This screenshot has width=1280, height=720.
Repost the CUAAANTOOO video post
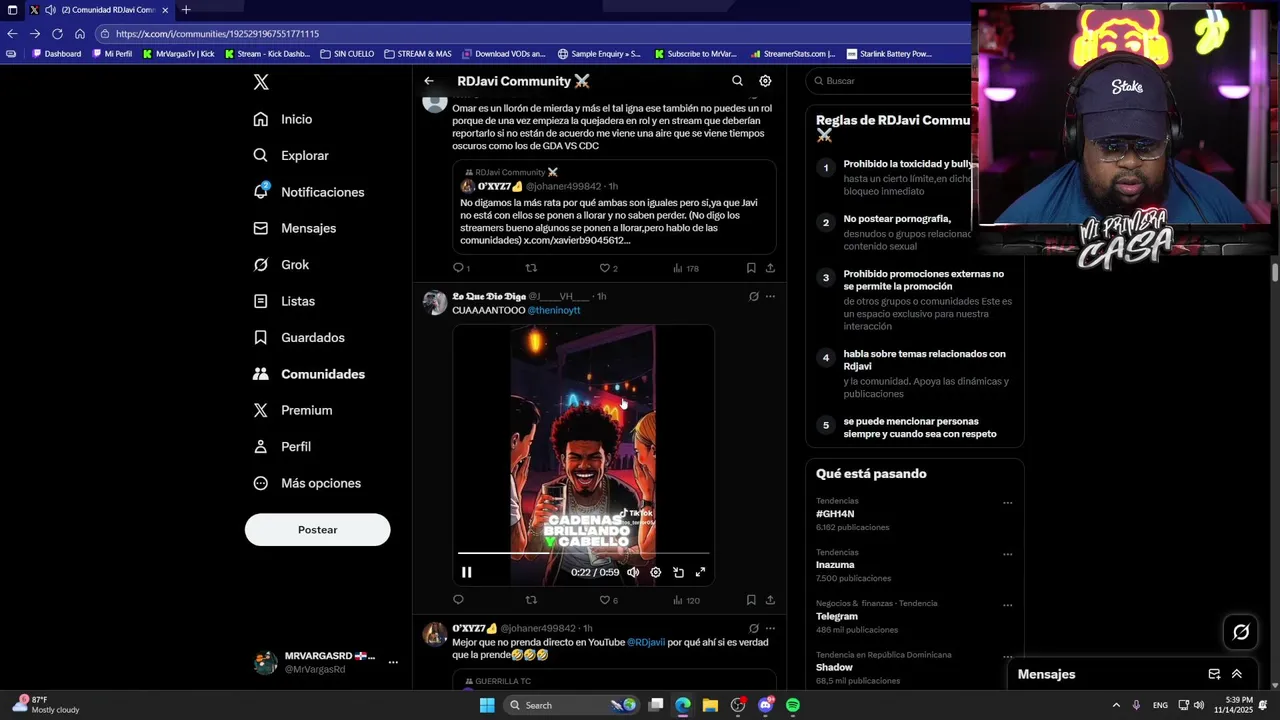point(531,600)
